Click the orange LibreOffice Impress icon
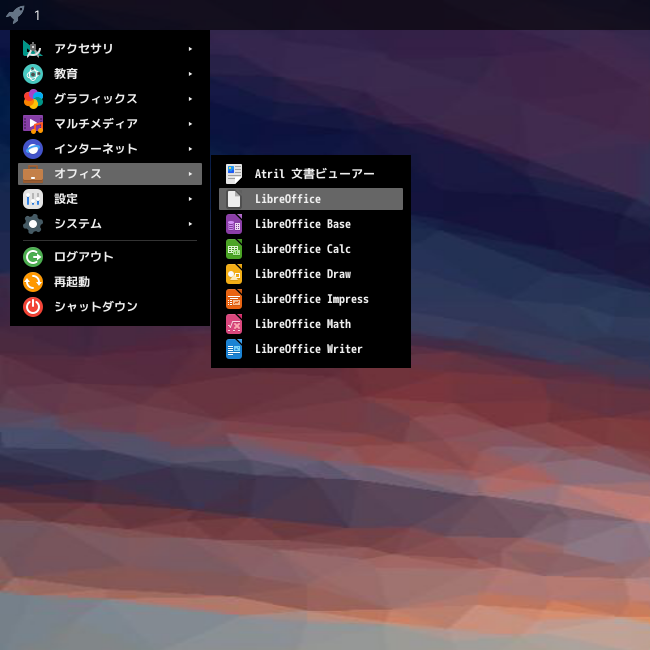 click(x=234, y=299)
